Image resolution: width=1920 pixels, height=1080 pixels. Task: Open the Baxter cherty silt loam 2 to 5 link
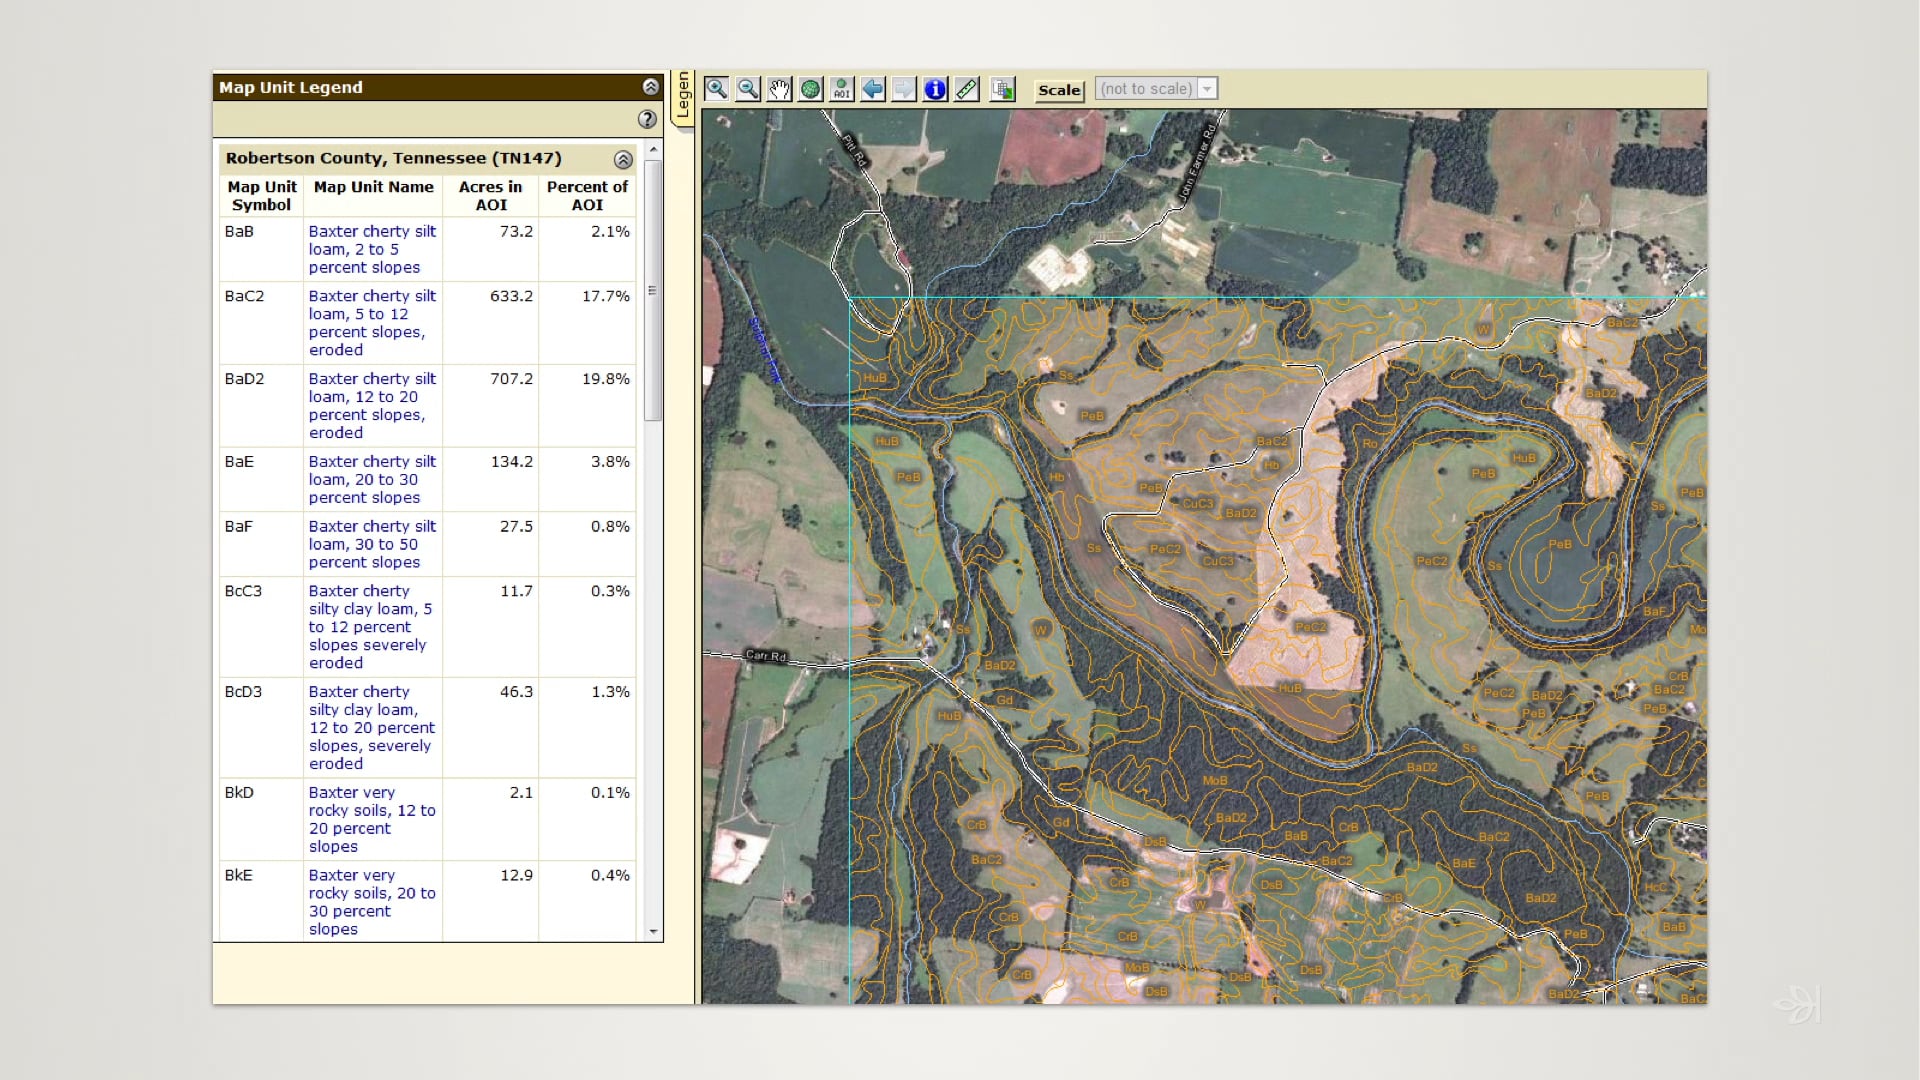[x=372, y=250]
